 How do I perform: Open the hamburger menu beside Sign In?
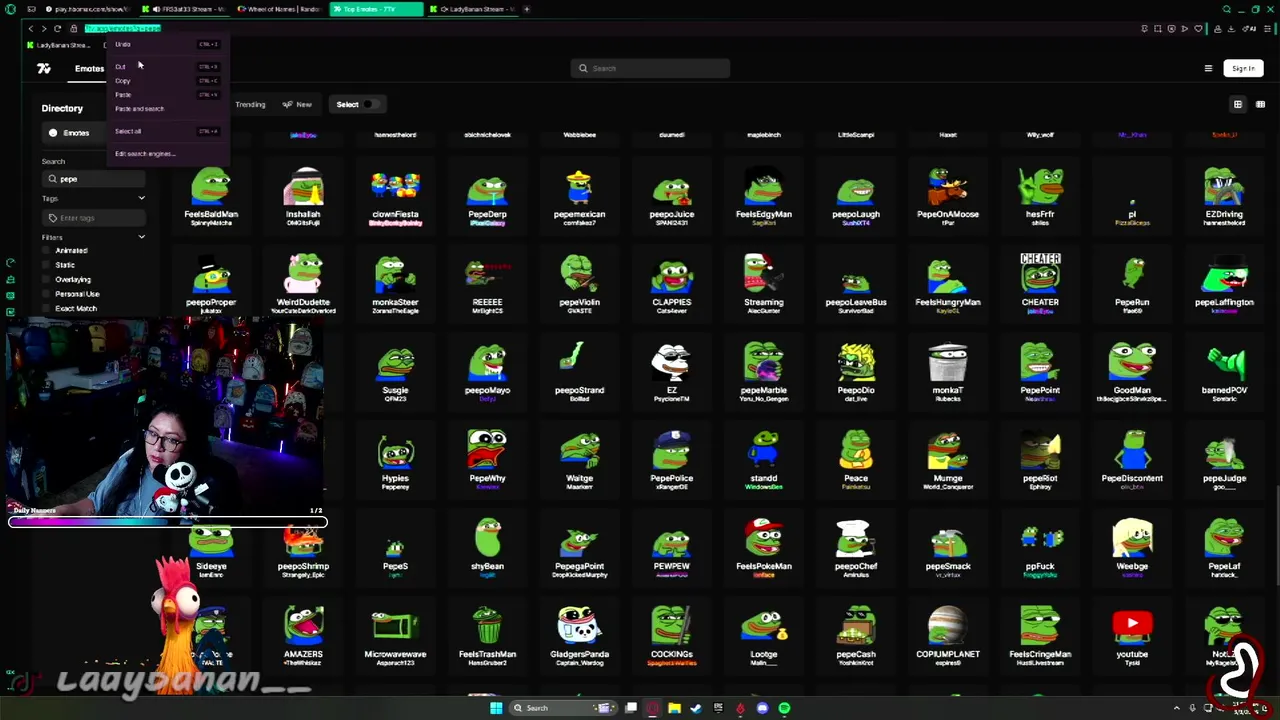[1208, 68]
